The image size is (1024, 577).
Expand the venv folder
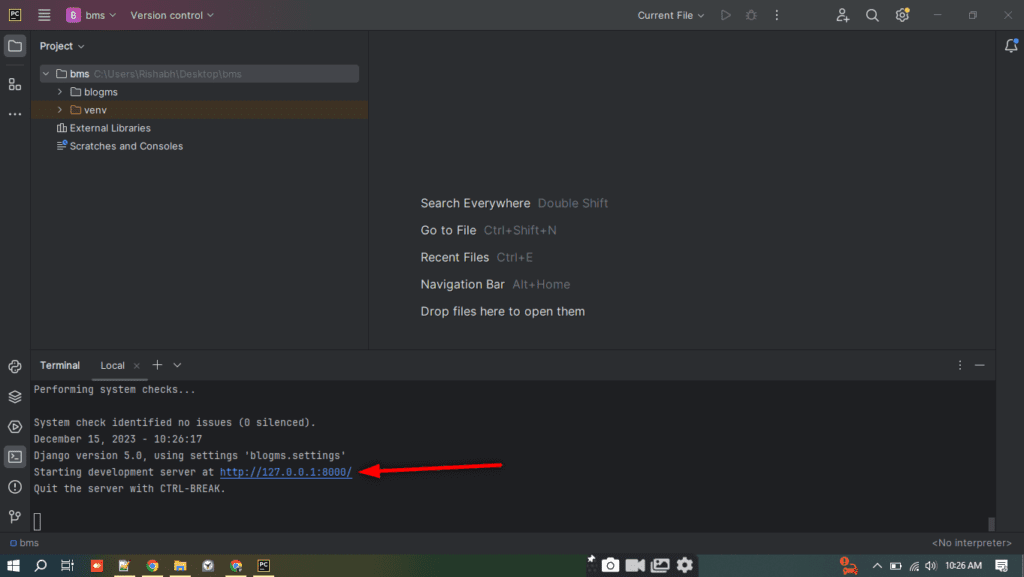[60, 110]
